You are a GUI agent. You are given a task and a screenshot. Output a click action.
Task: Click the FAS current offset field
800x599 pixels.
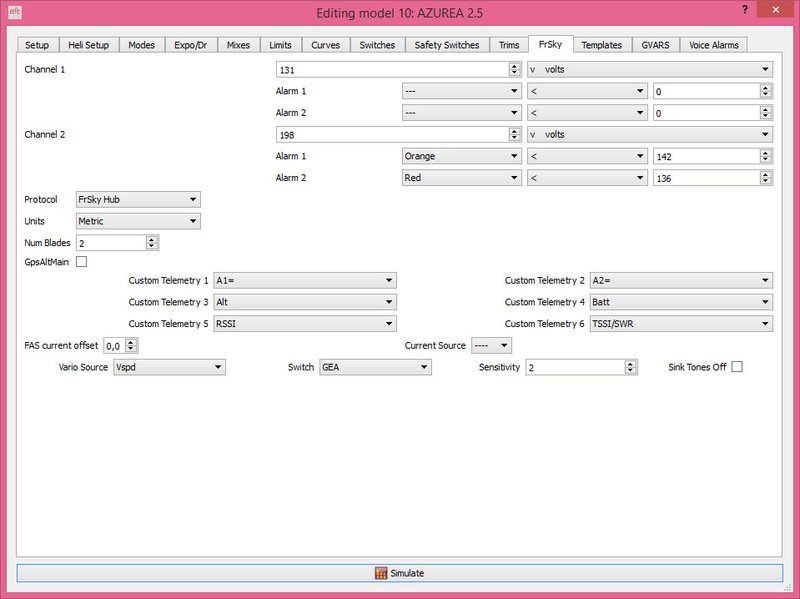coord(120,345)
